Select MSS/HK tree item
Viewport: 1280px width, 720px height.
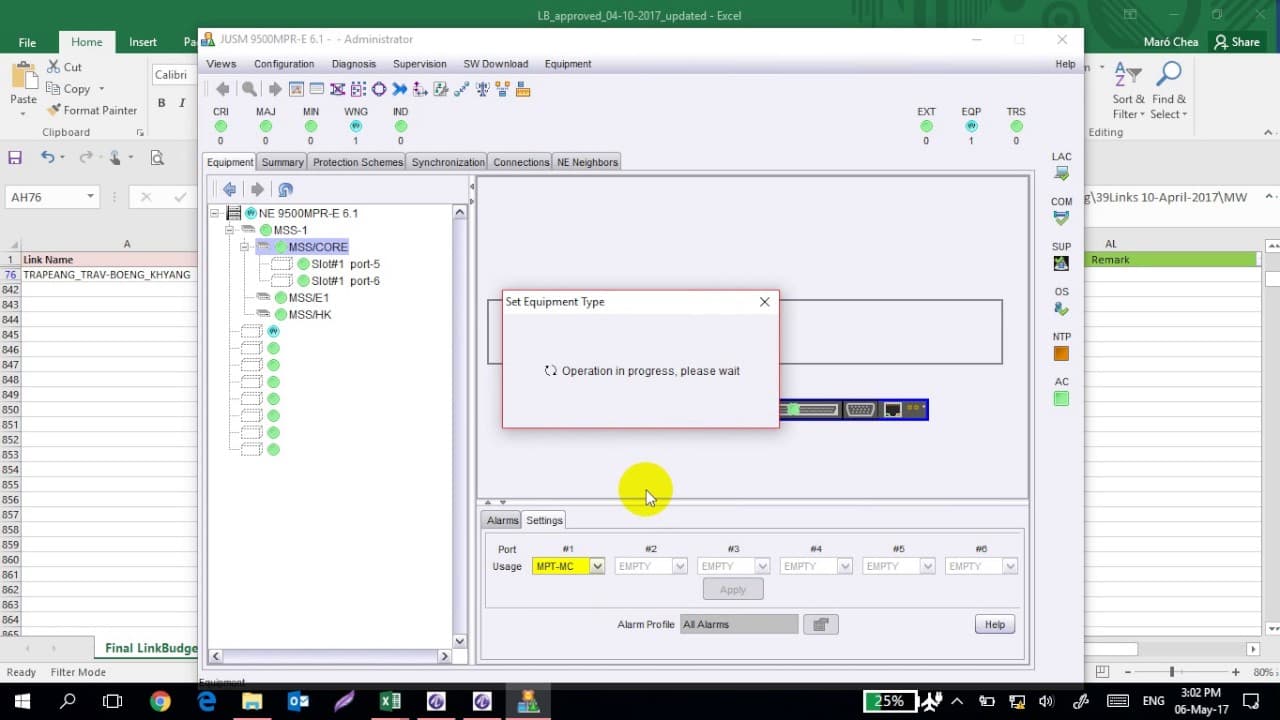[x=309, y=315]
